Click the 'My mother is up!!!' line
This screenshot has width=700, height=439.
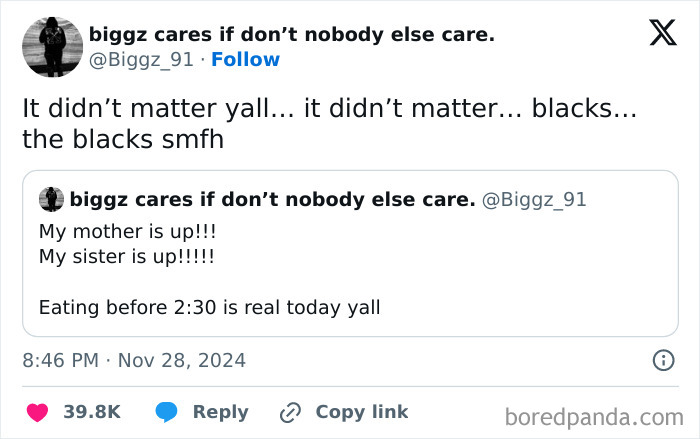pyautogui.click(x=127, y=232)
